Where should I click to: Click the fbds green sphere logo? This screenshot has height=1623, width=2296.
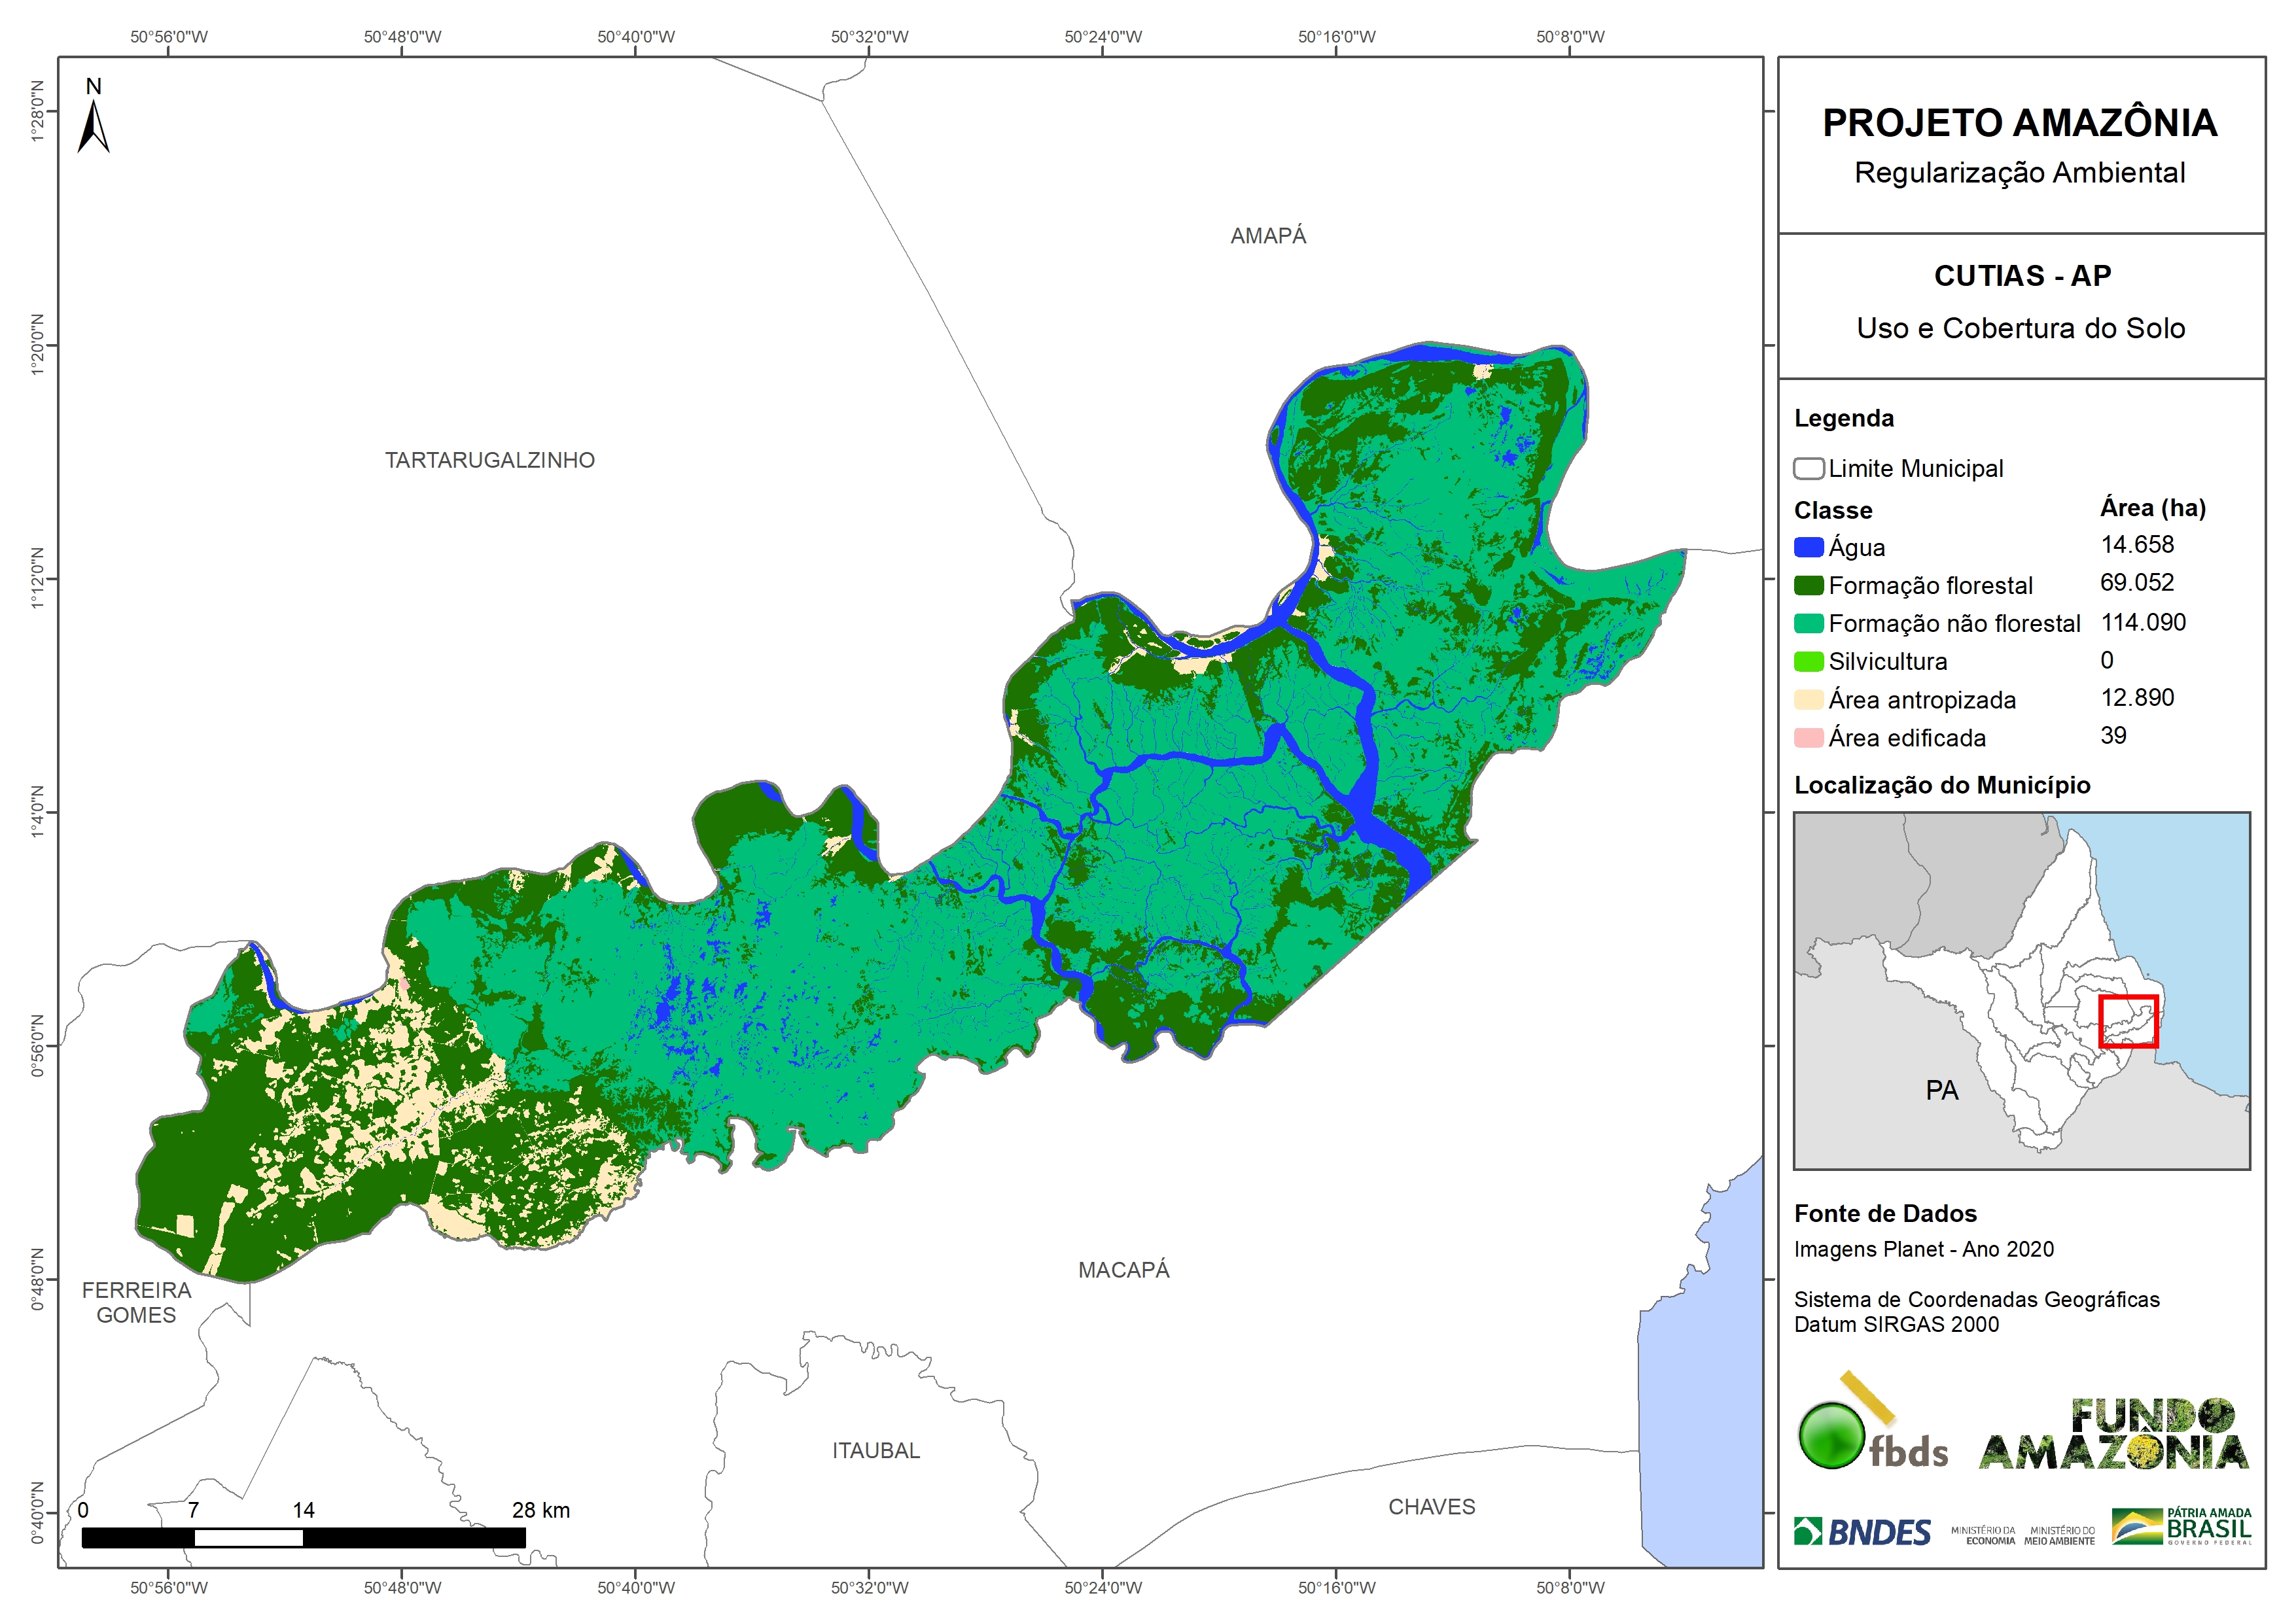tap(1832, 1436)
